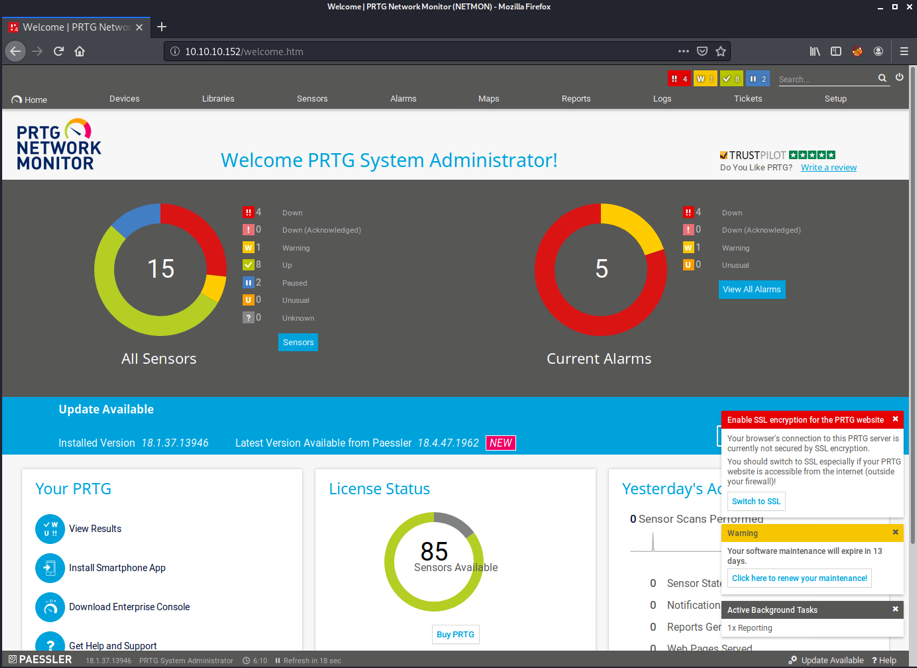Open the Sensors pie chart details
Viewport: 917px width, 668px height.
pyautogui.click(x=298, y=342)
